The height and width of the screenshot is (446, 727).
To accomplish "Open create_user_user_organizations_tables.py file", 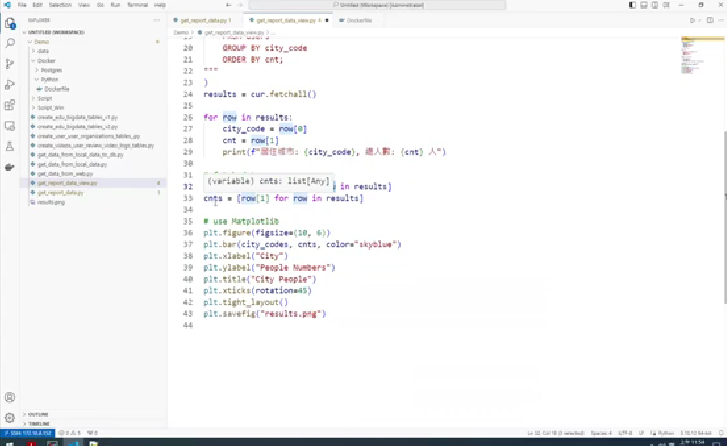I will pyautogui.click(x=88, y=136).
